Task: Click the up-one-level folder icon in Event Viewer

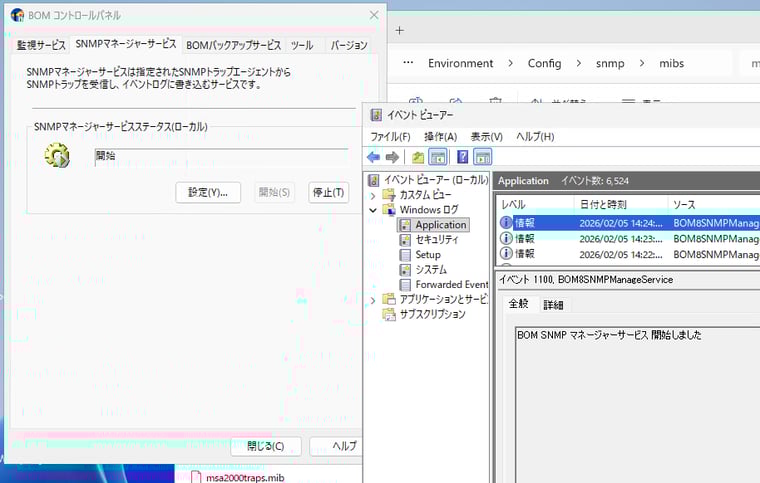Action: tap(418, 157)
